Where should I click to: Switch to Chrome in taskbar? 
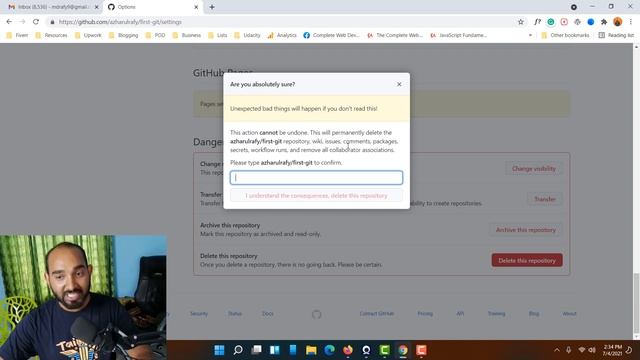pos(403,350)
